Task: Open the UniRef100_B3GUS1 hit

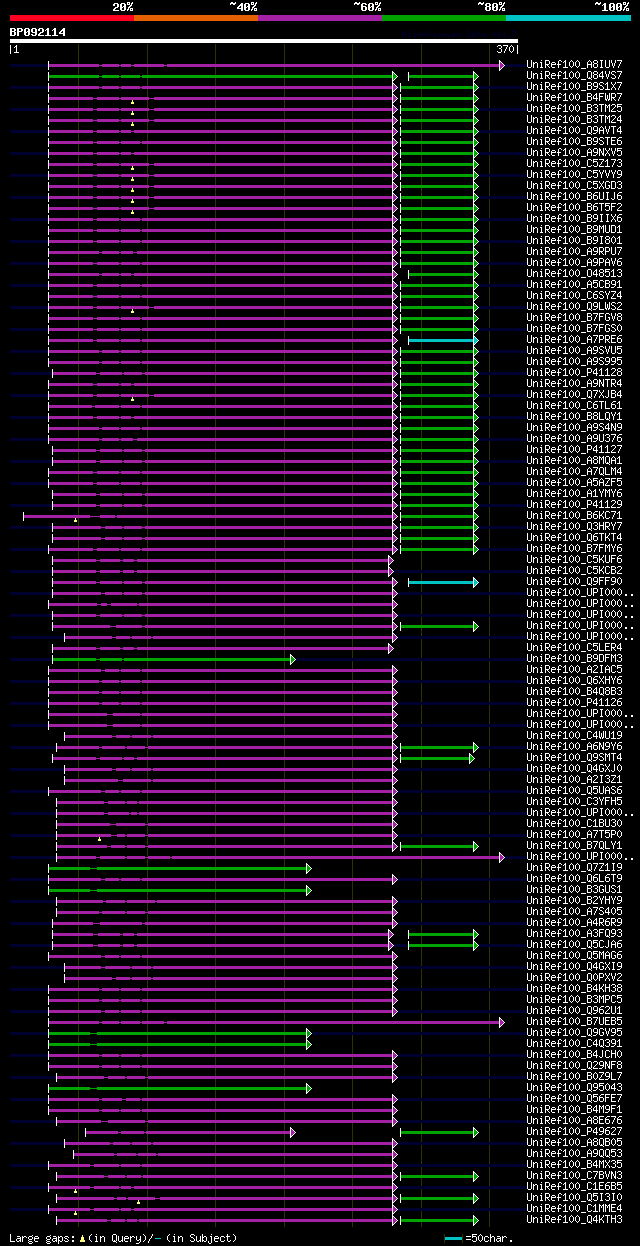Action: coord(574,890)
